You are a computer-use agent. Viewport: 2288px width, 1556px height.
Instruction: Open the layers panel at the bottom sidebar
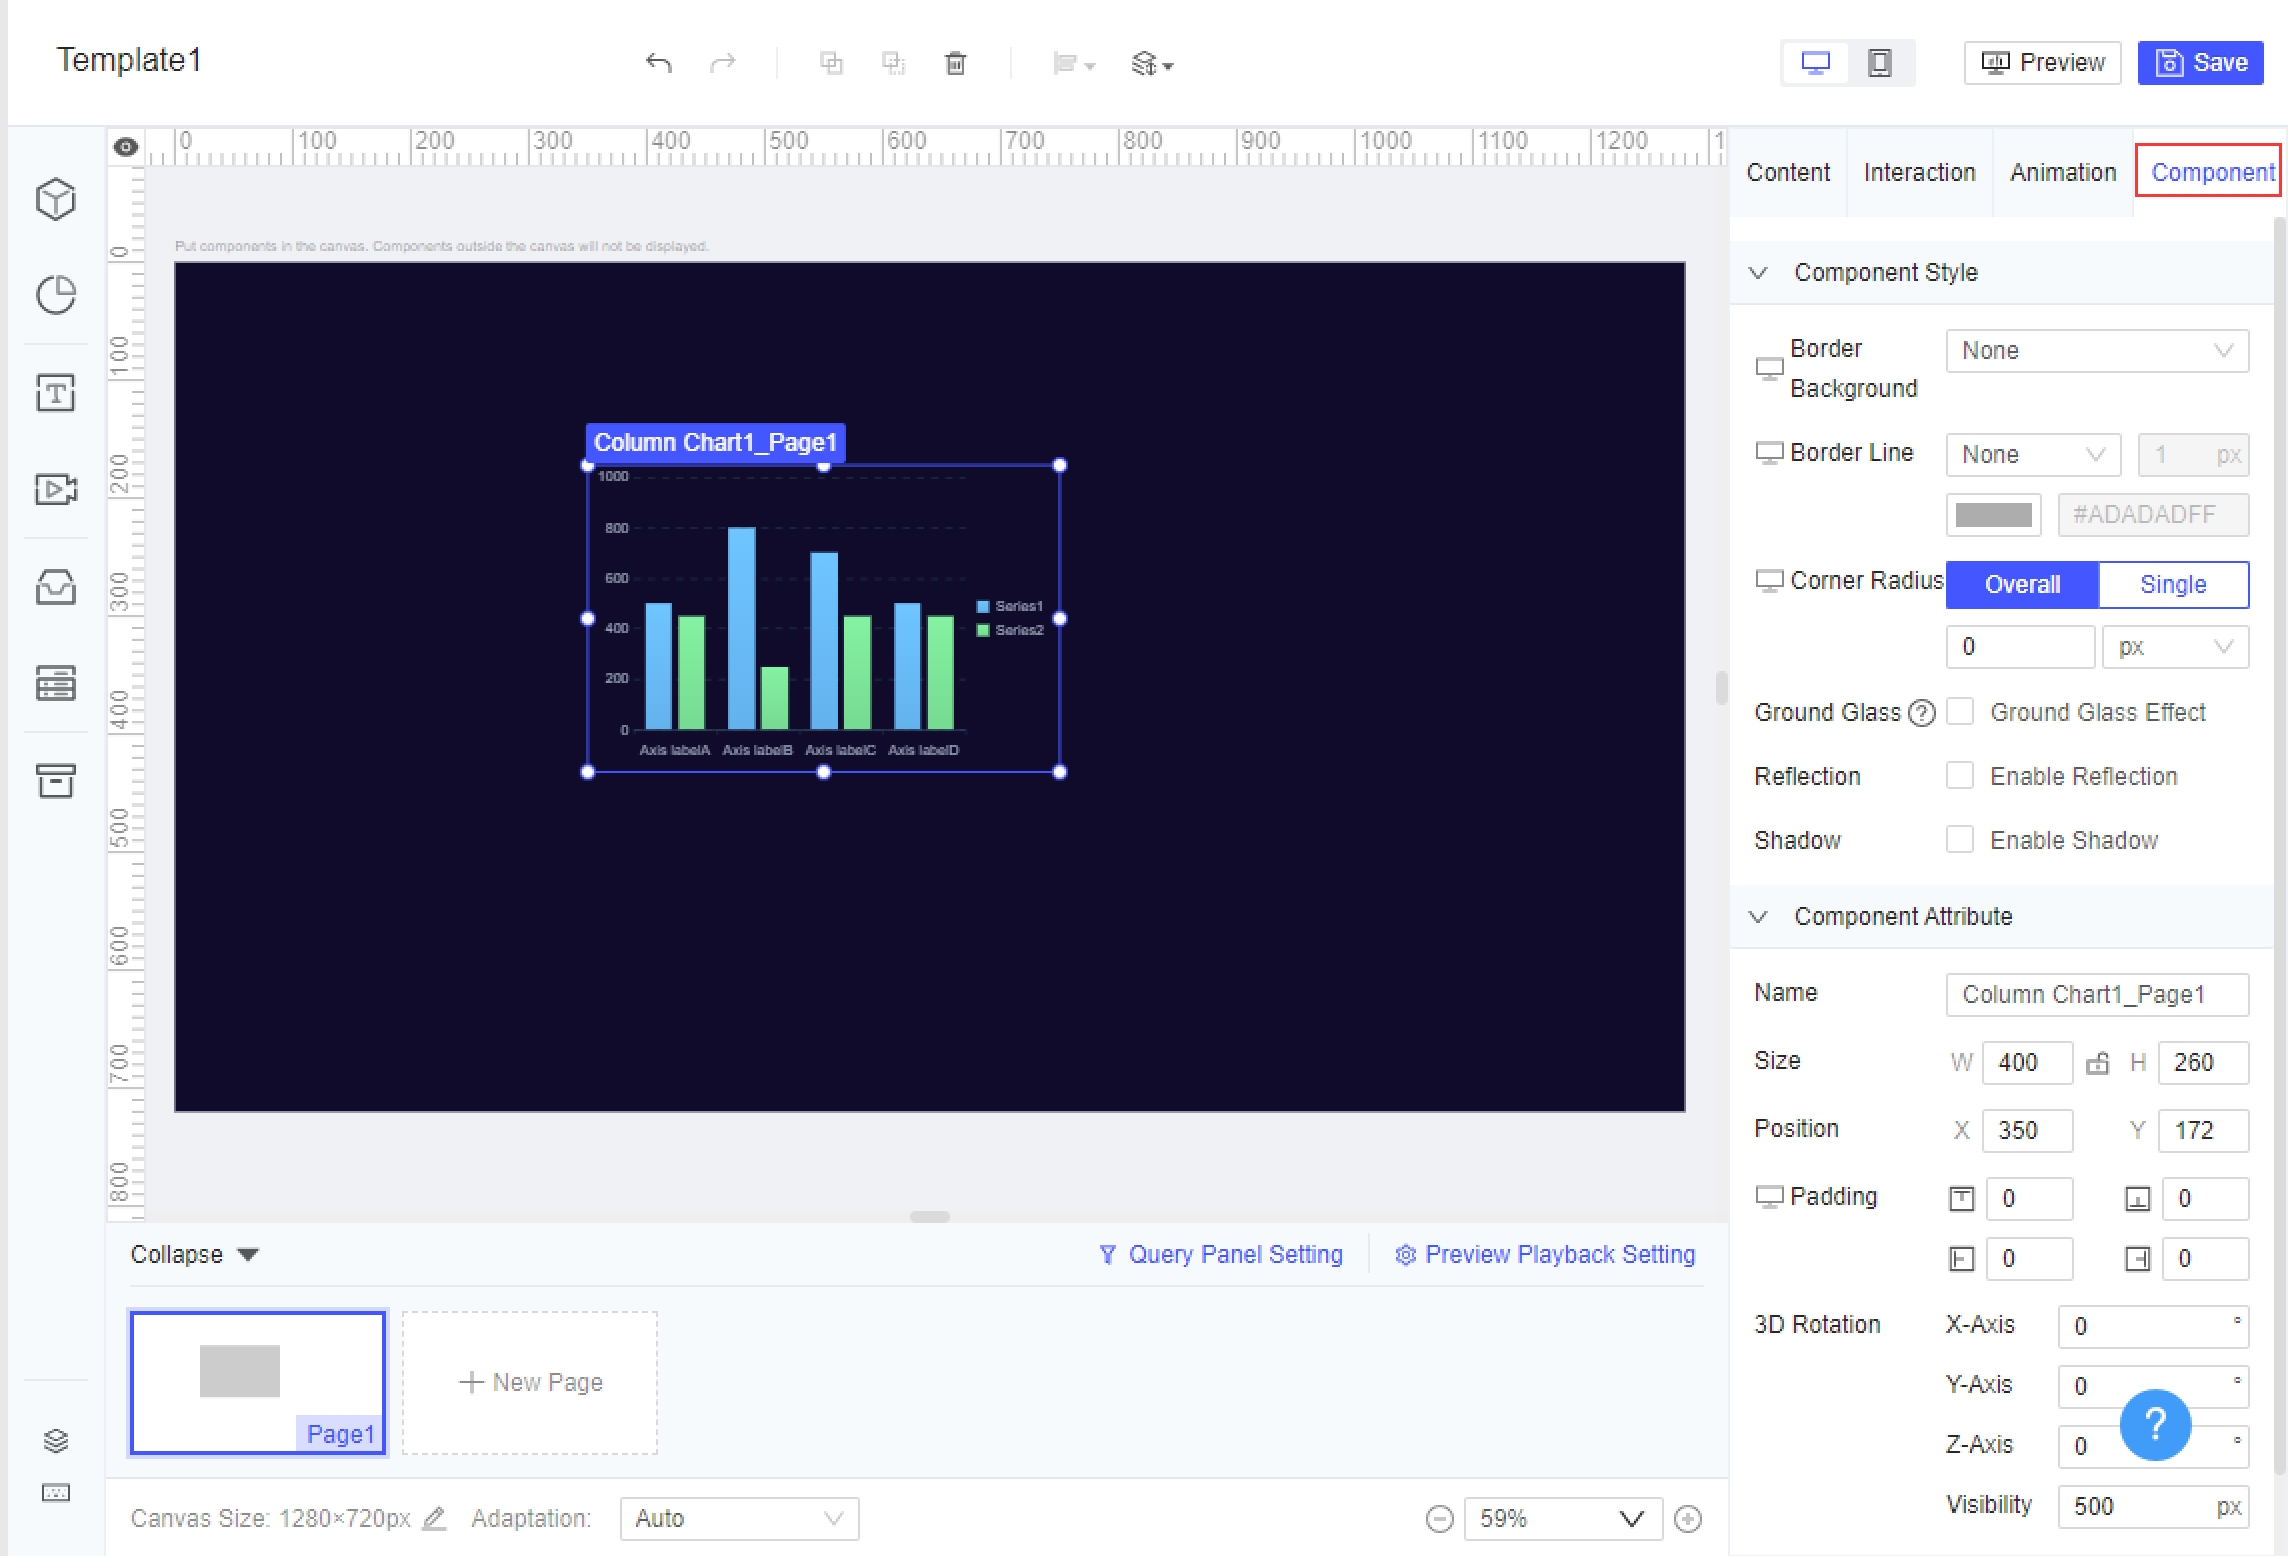pos(56,1441)
